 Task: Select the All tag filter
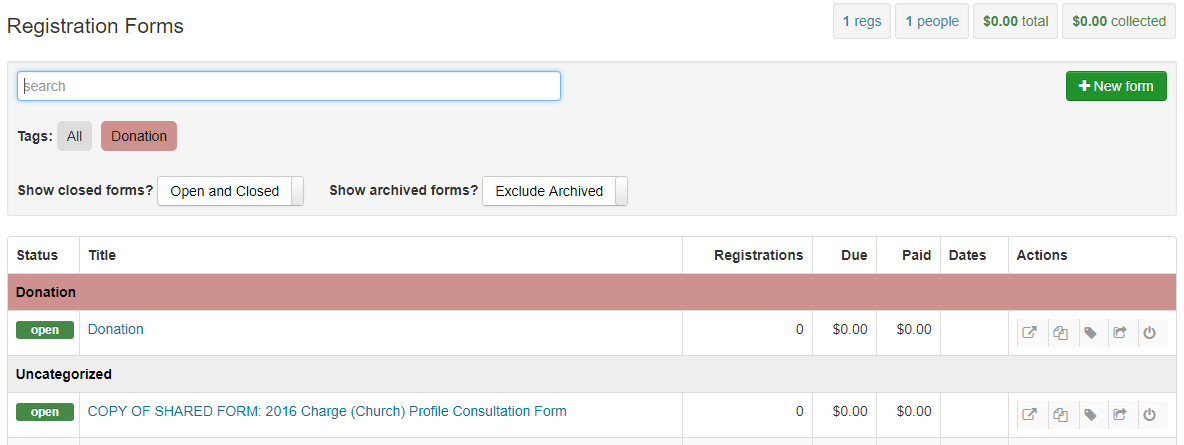[74, 136]
